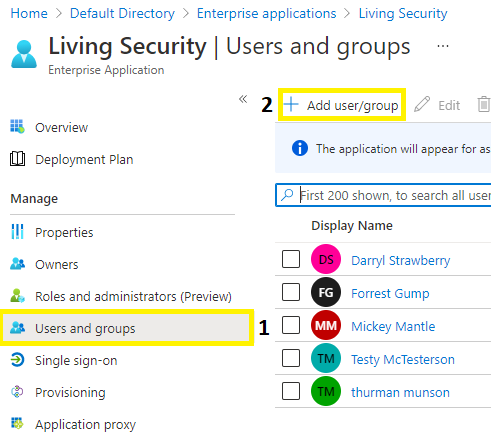The width and height of the screenshot is (497, 435).
Task: Click the Deployment Plan book icon
Action: pos(17,159)
